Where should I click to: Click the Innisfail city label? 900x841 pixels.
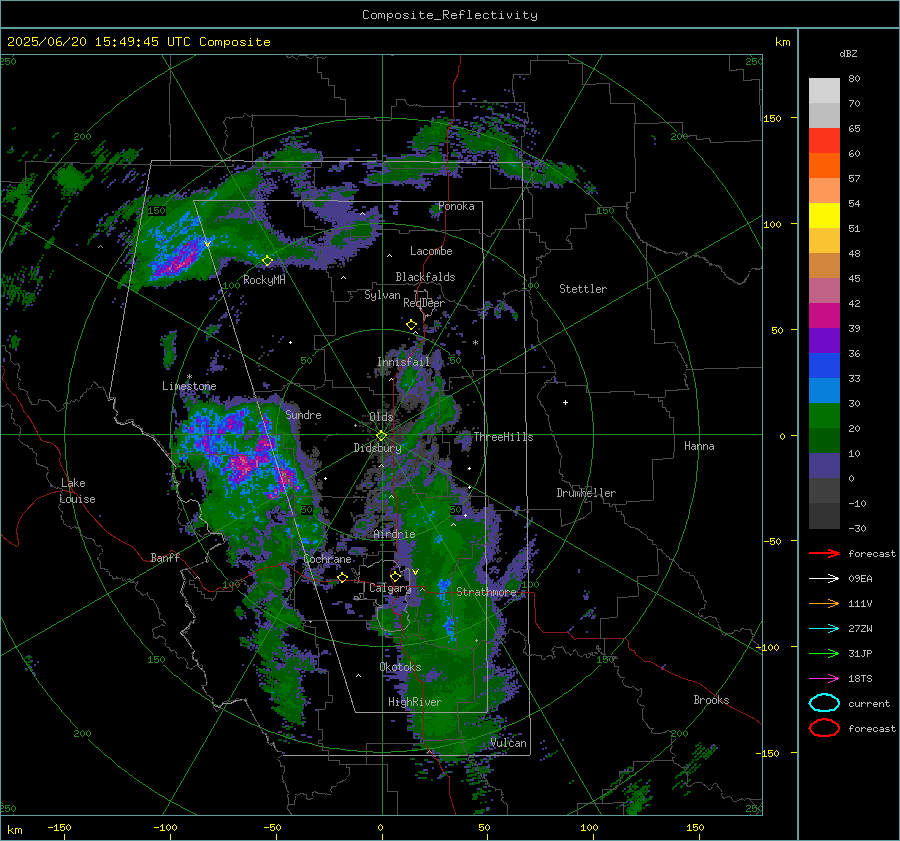(x=404, y=362)
